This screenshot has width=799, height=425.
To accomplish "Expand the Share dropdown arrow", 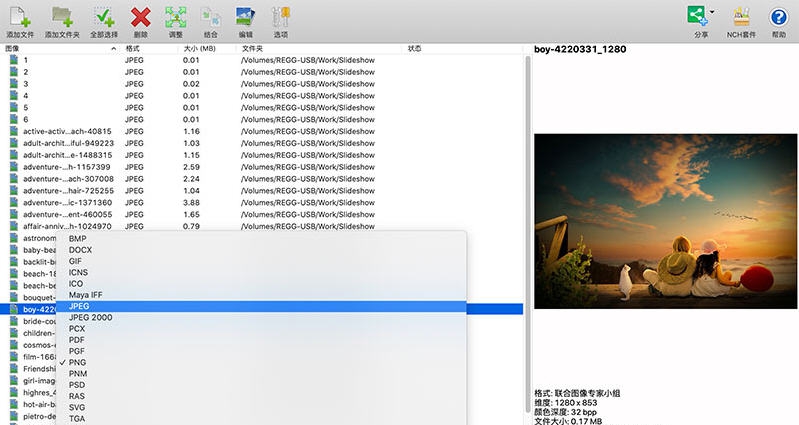I will (x=712, y=12).
